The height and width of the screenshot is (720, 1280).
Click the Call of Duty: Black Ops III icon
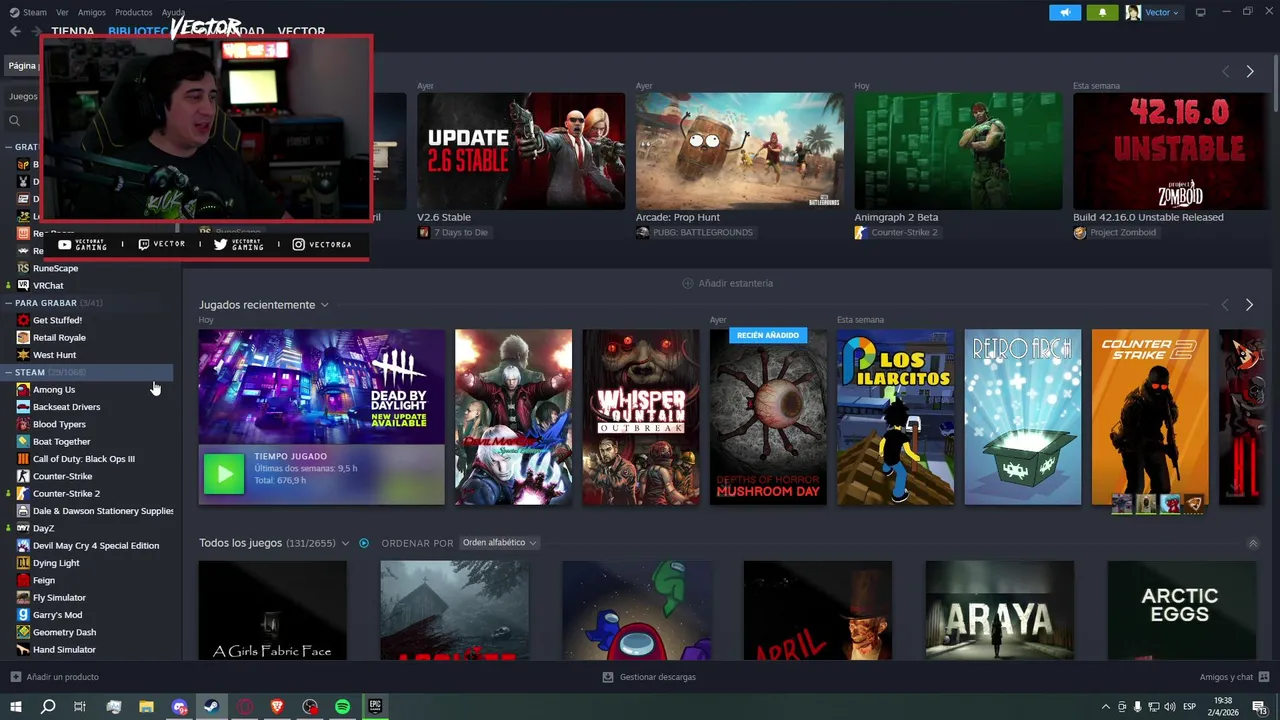[23, 459]
